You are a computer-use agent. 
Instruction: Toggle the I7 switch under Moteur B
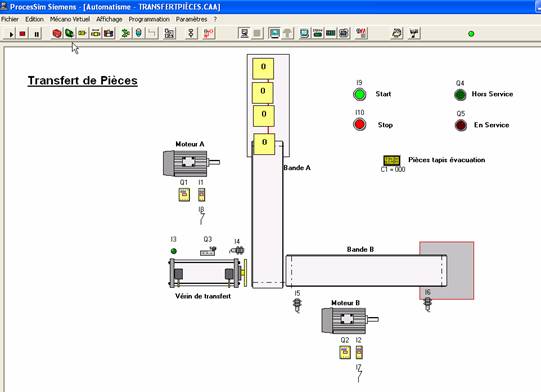click(x=359, y=376)
